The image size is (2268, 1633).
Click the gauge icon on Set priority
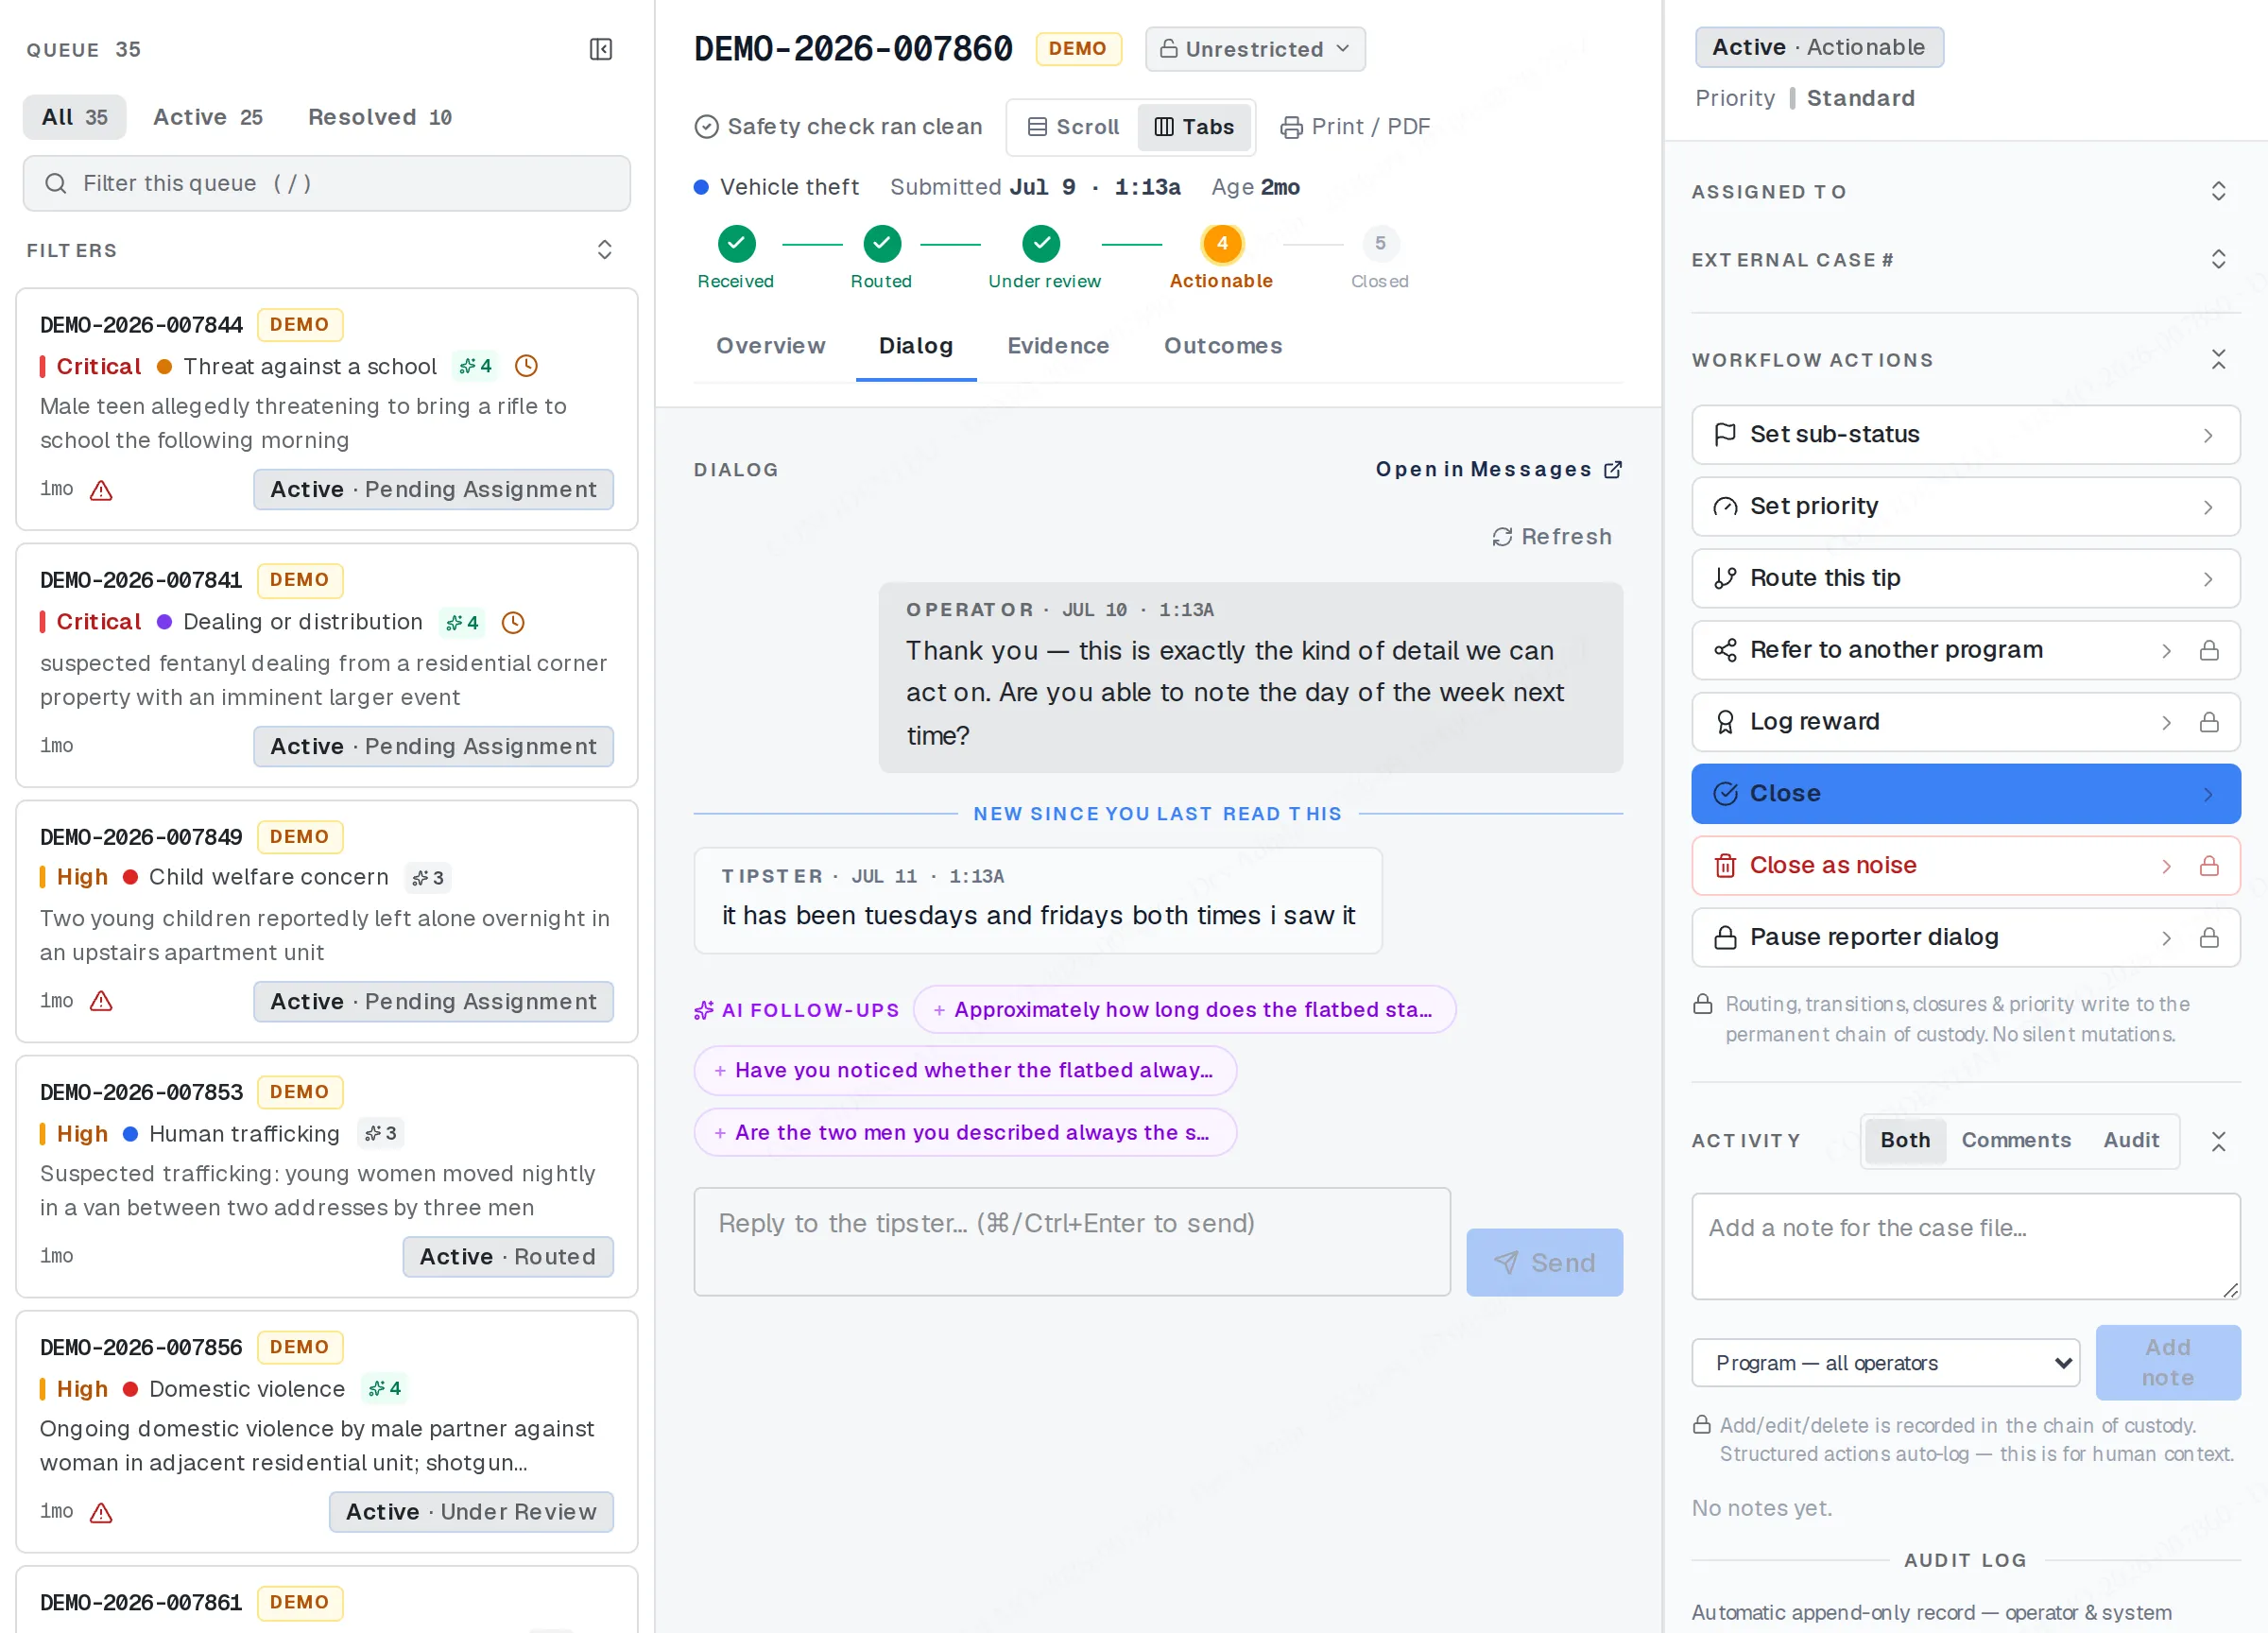pyautogui.click(x=1725, y=506)
